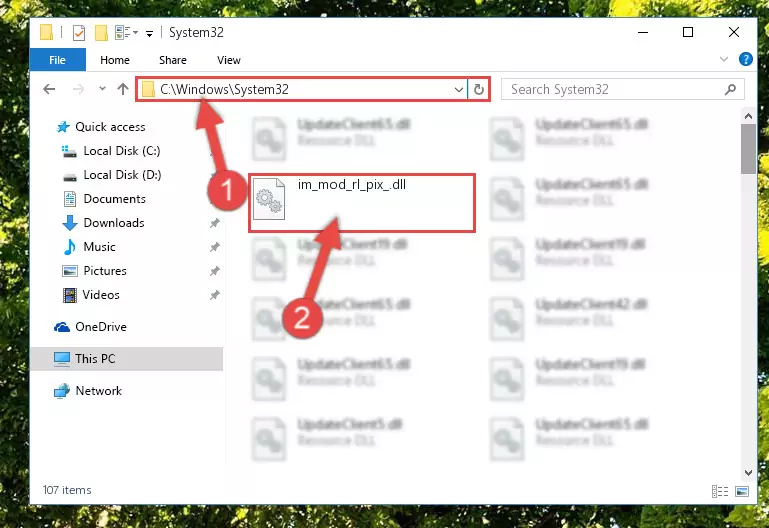Viewport: 769px width, 528px height.
Task: Click the im_mod_rl_pix_.dll file icon
Action: click(269, 200)
